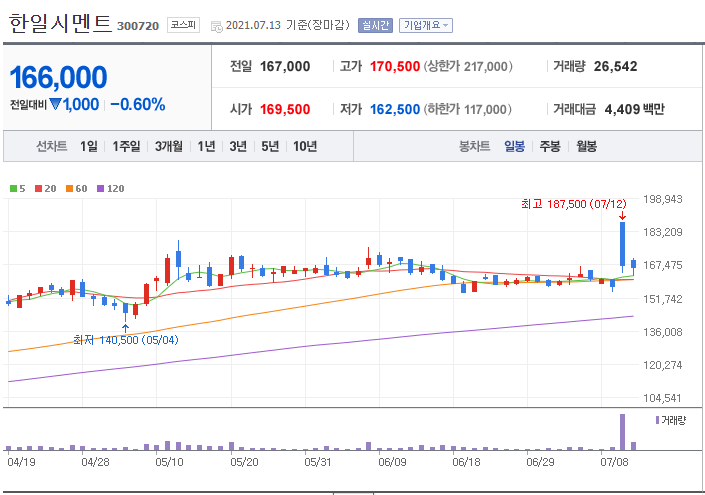Click the 한일시멘트 stock name heading
This screenshot has height=495, width=705.
(60, 23)
